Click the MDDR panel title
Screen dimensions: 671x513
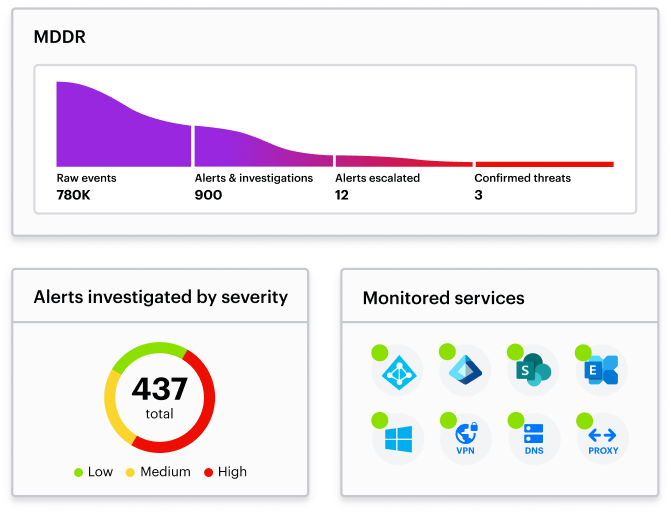coord(59,37)
